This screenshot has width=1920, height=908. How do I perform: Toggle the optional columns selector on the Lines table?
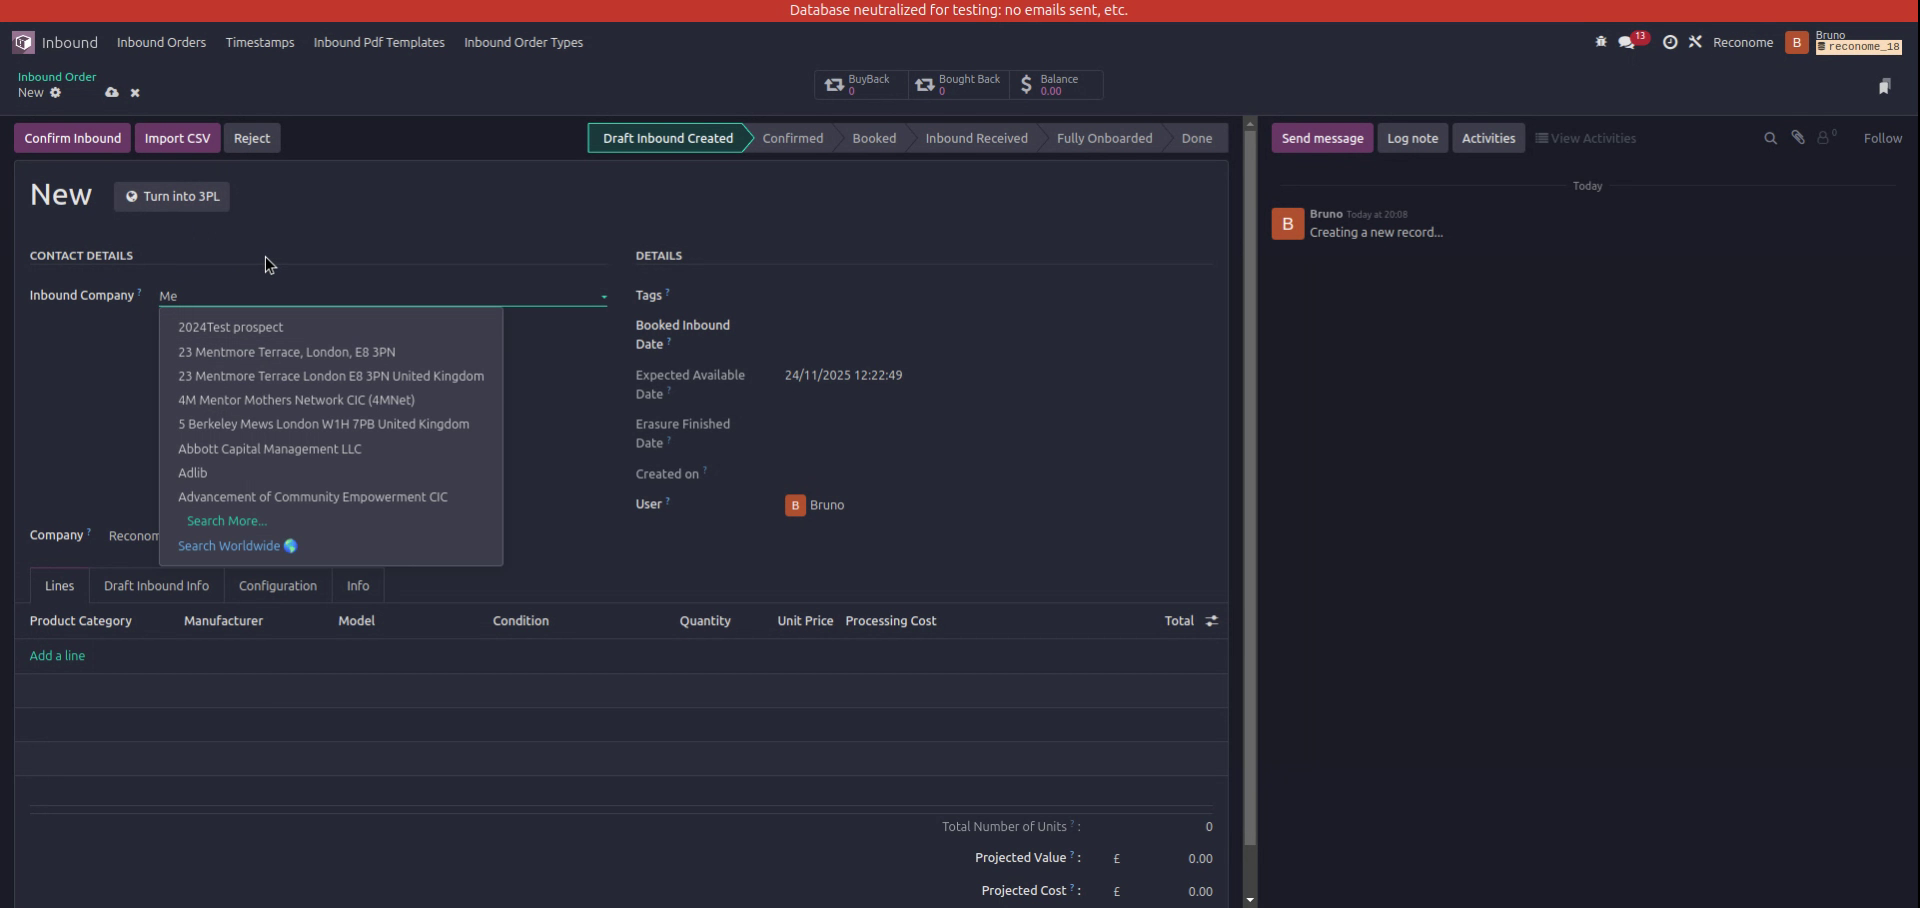point(1211,620)
